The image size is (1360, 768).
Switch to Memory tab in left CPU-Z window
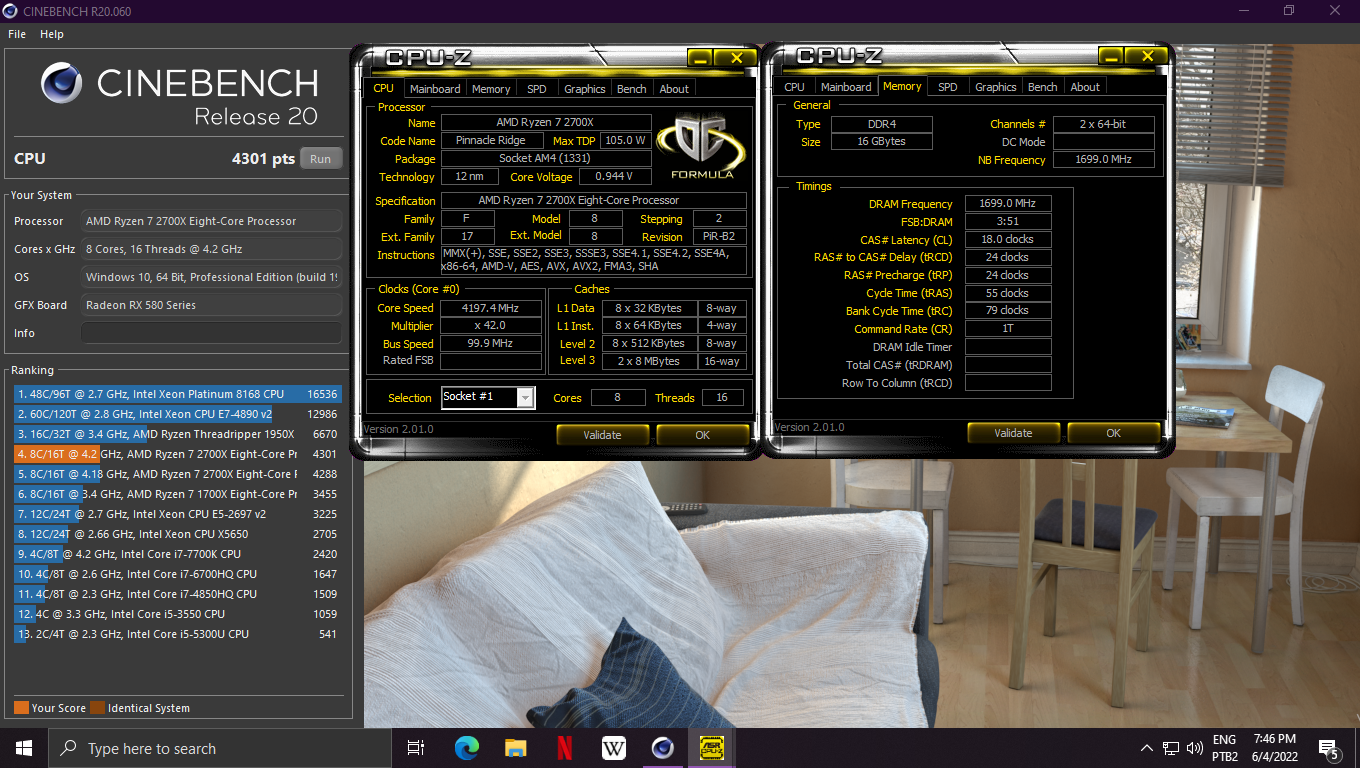491,89
